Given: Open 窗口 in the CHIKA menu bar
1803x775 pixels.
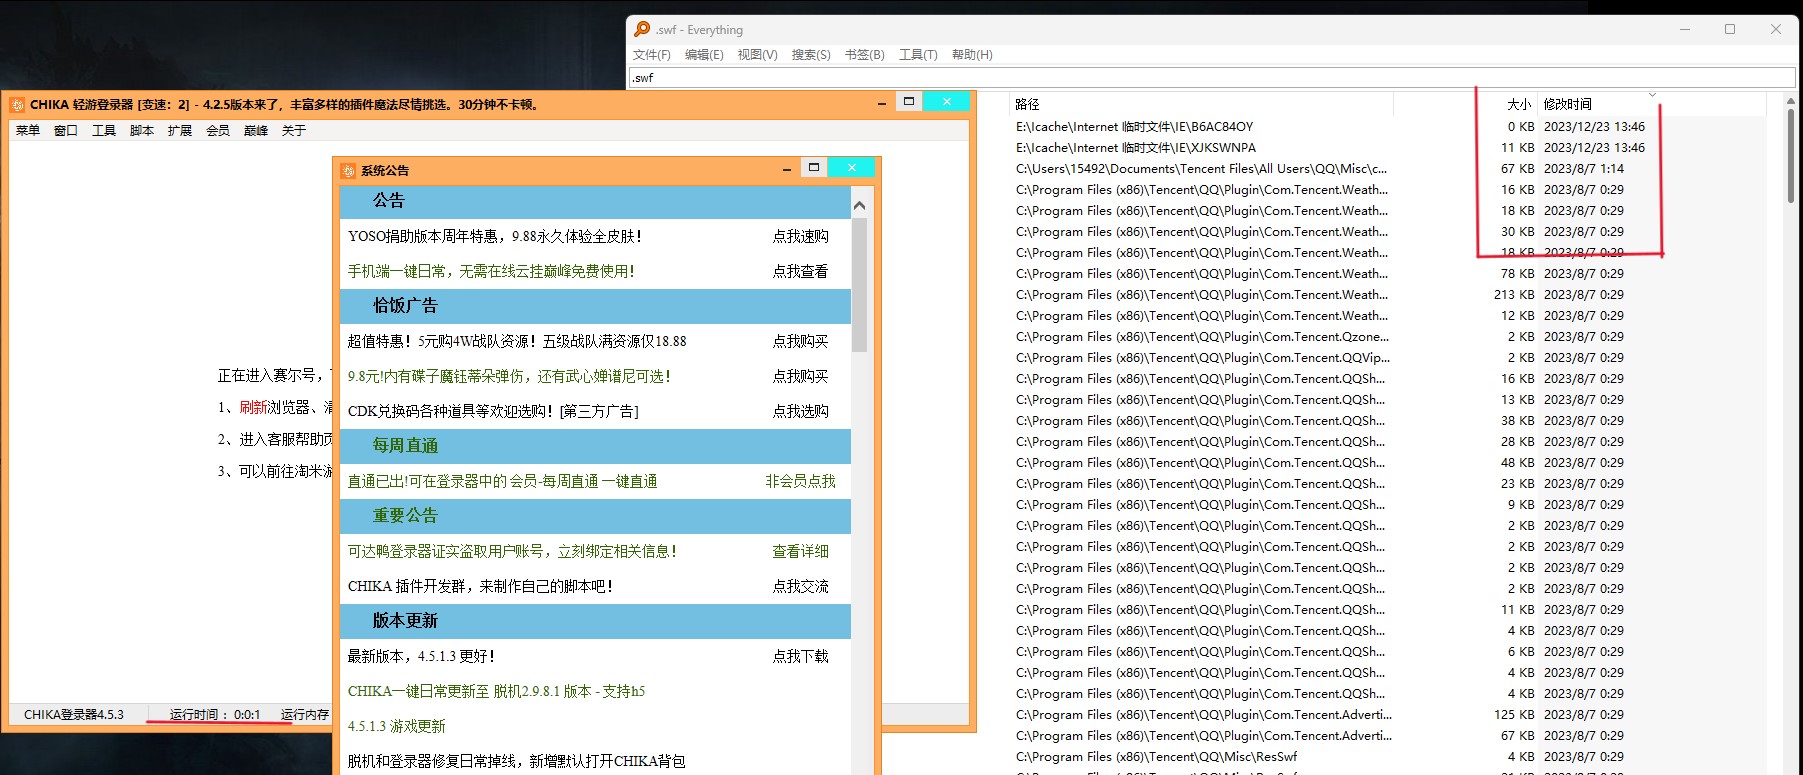Looking at the screenshot, I should (66, 130).
